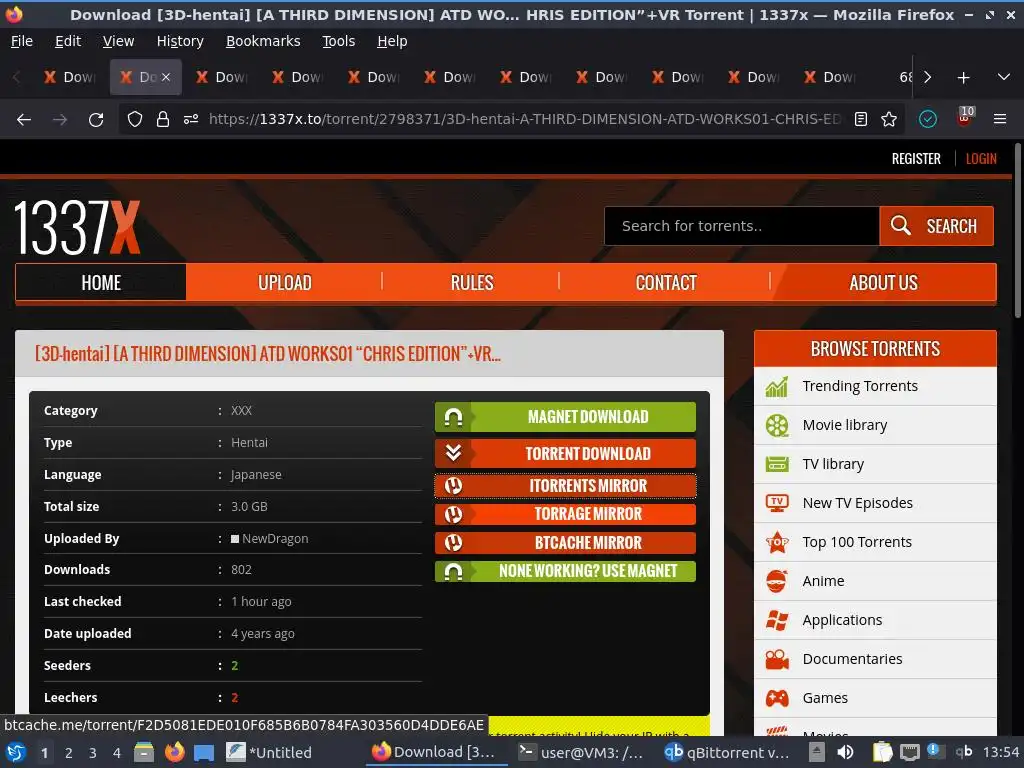This screenshot has width=1024, height=768.
Task: Click the TV library icon
Action: [777, 464]
